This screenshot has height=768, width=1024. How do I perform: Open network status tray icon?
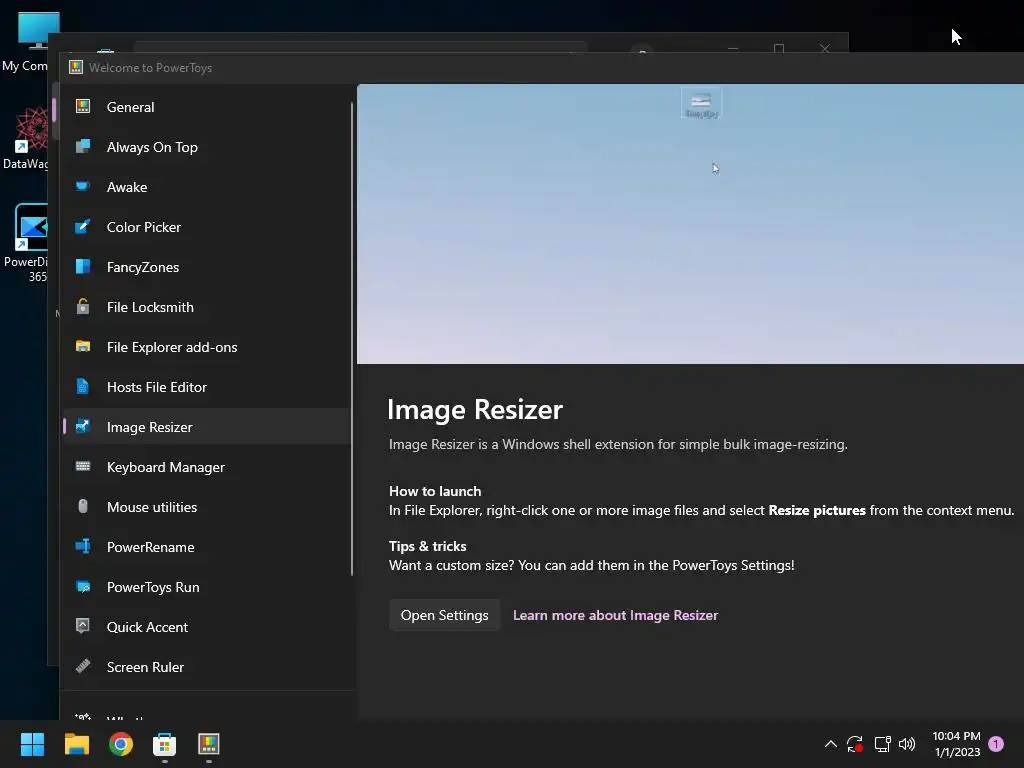pyautogui.click(x=882, y=744)
